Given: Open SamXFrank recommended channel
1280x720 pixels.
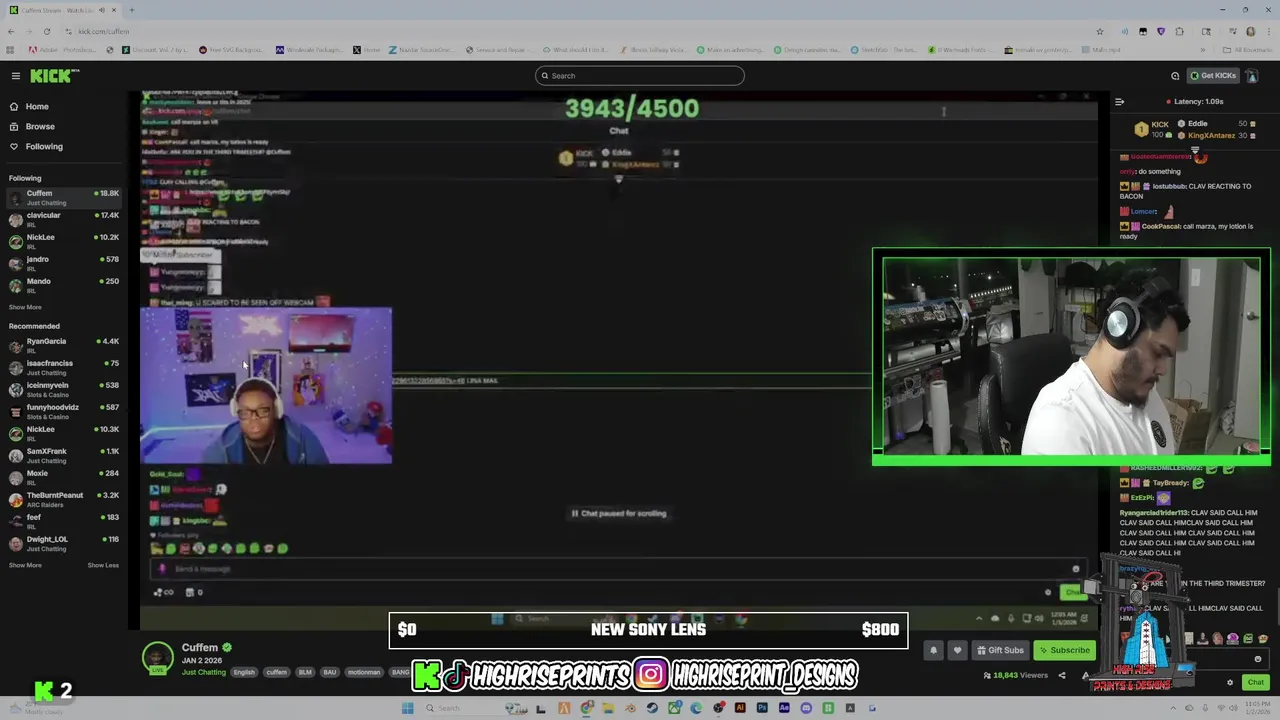Looking at the screenshot, I should pyautogui.click(x=64, y=455).
